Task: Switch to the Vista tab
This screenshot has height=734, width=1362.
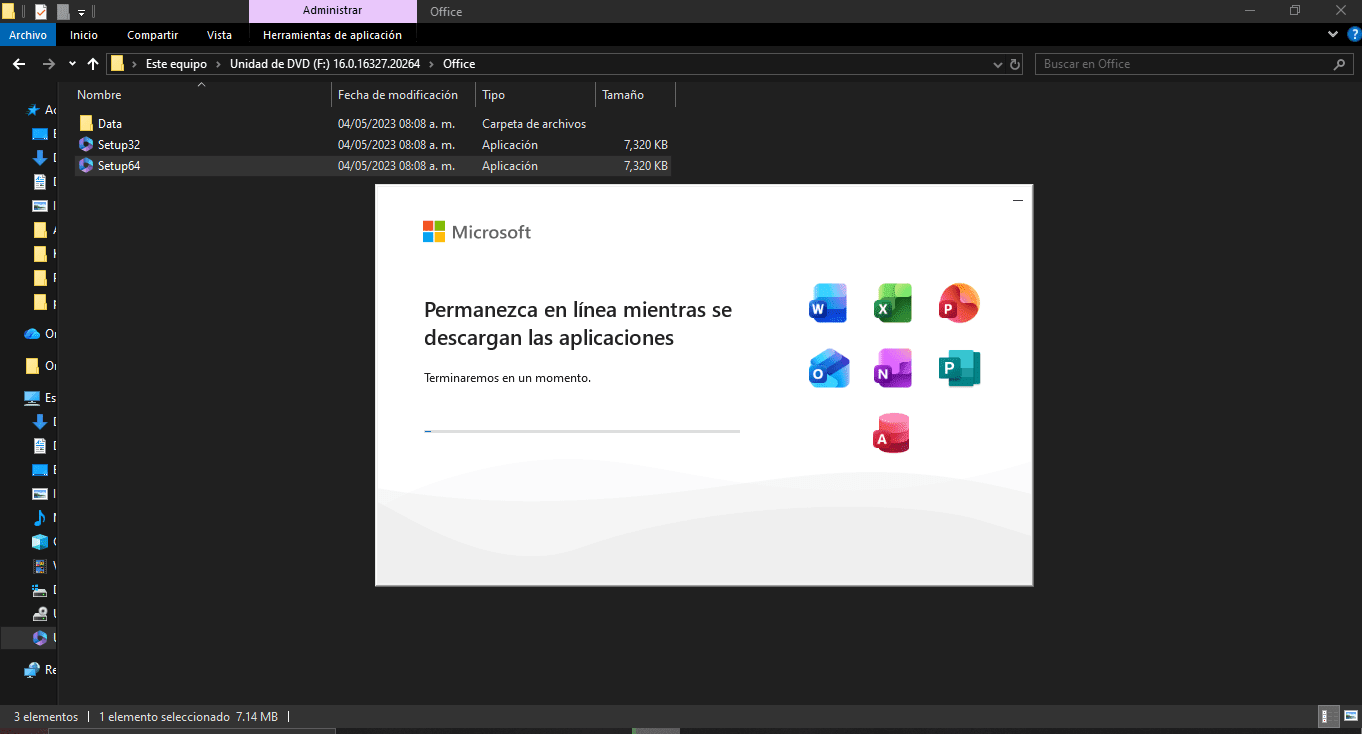Action: pos(219,35)
